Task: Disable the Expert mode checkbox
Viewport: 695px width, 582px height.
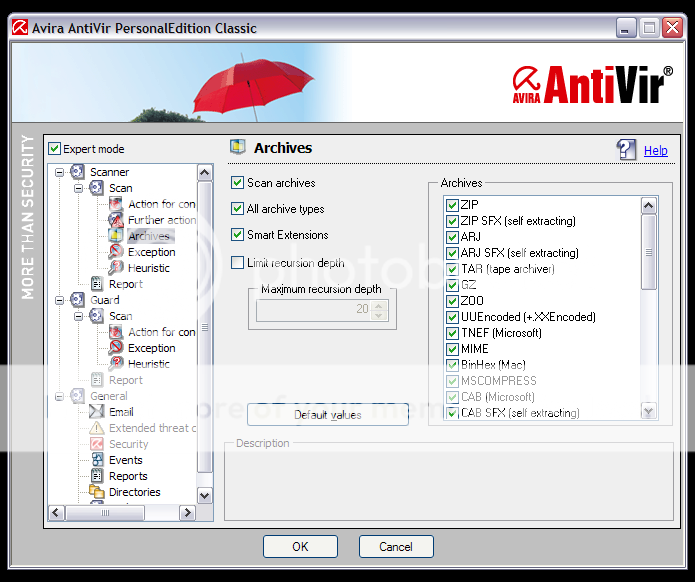Action: pos(55,149)
